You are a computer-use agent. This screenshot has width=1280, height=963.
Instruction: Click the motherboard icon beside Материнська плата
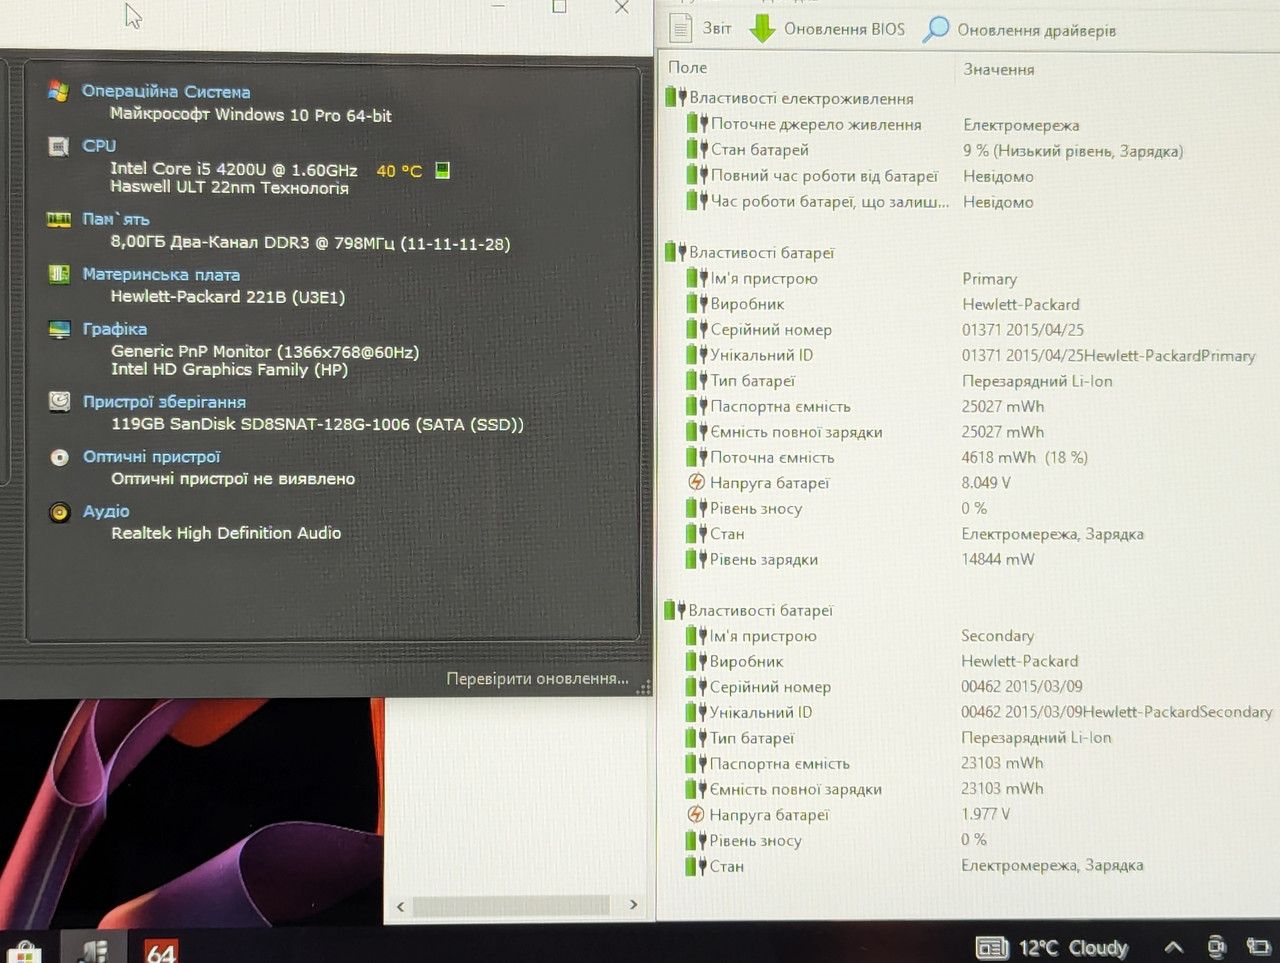pyautogui.click(x=59, y=274)
